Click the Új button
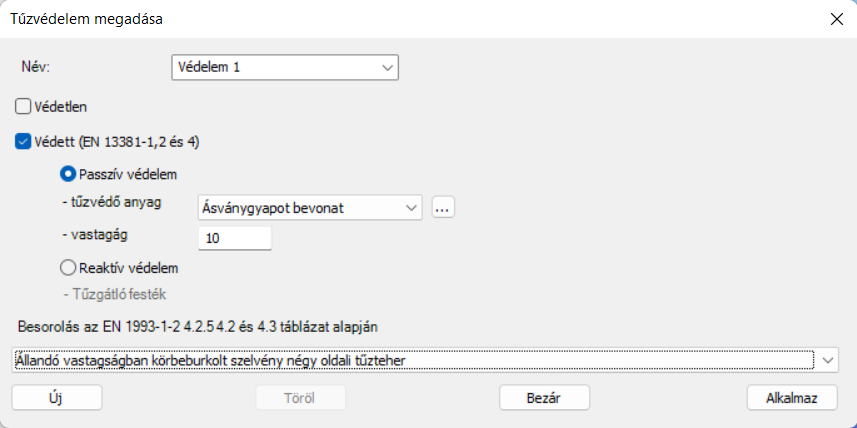857x428 pixels. point(56,397)
